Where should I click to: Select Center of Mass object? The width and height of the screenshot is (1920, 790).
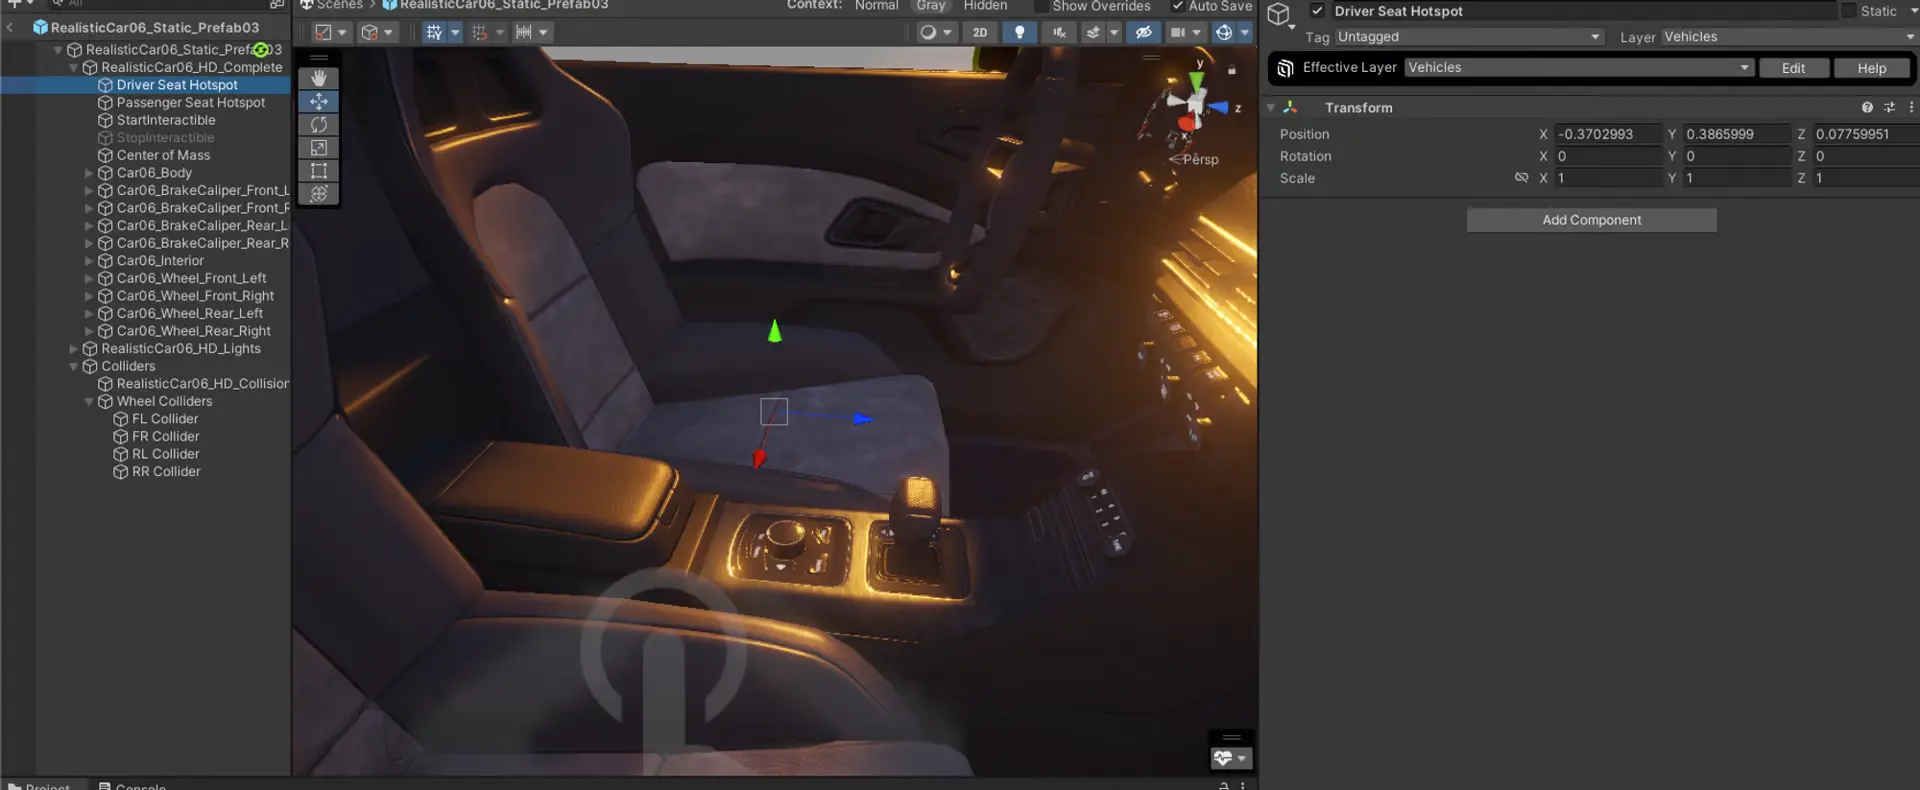163,155
